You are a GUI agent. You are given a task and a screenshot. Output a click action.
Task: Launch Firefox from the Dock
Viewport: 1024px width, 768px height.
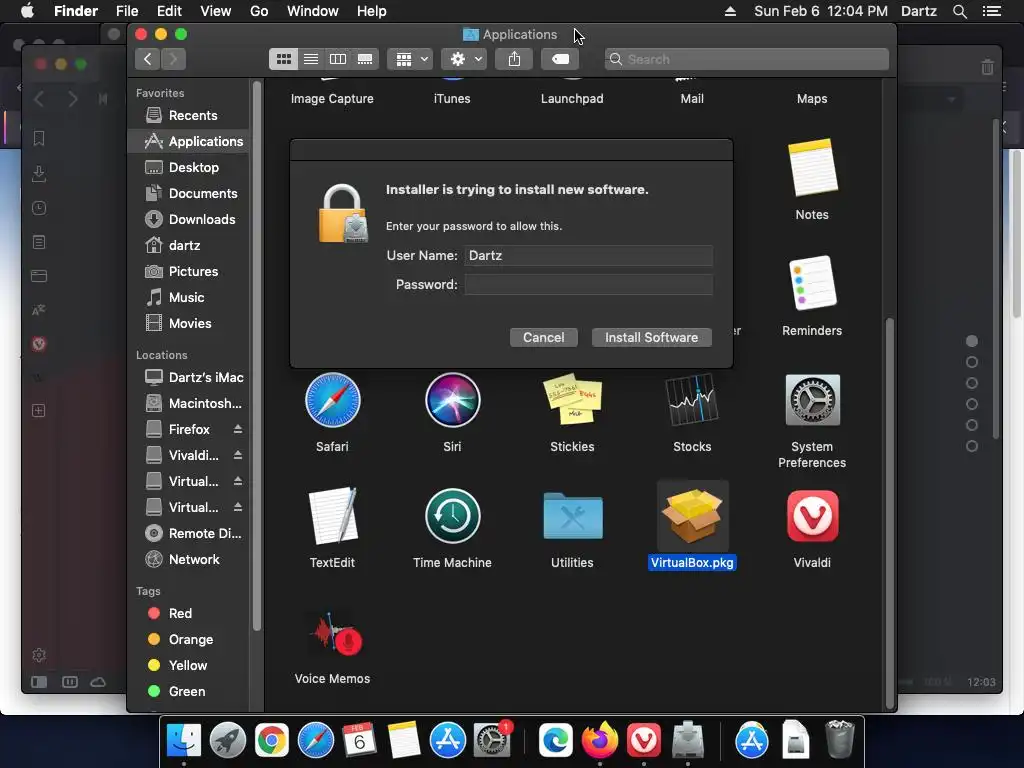tap(600, 740)
